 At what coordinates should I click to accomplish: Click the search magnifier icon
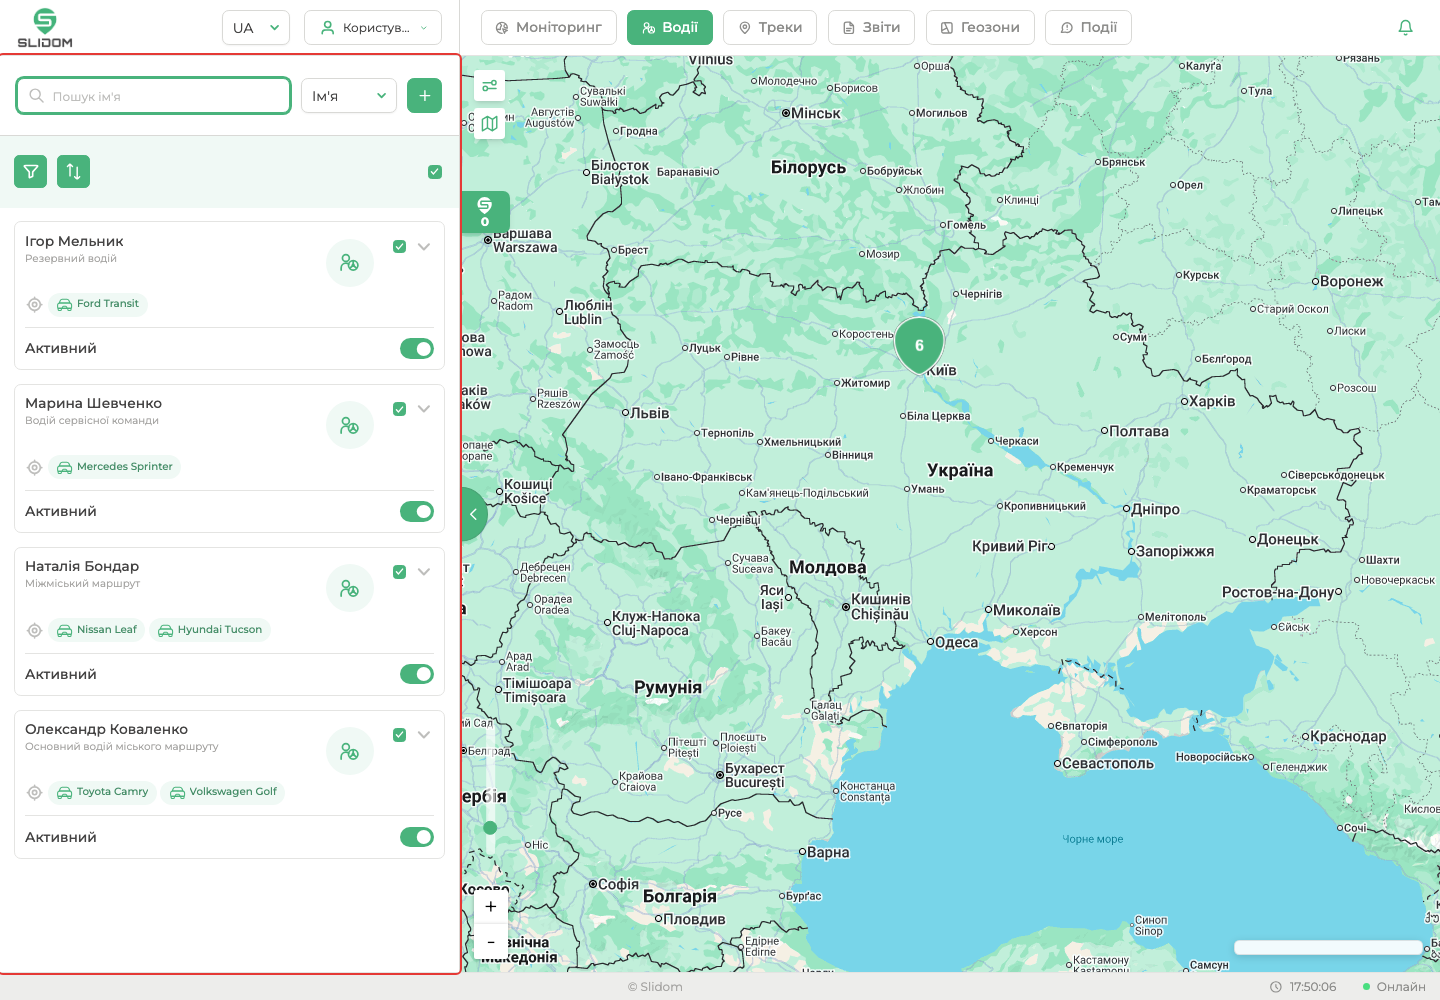click(x=37, y=96)
